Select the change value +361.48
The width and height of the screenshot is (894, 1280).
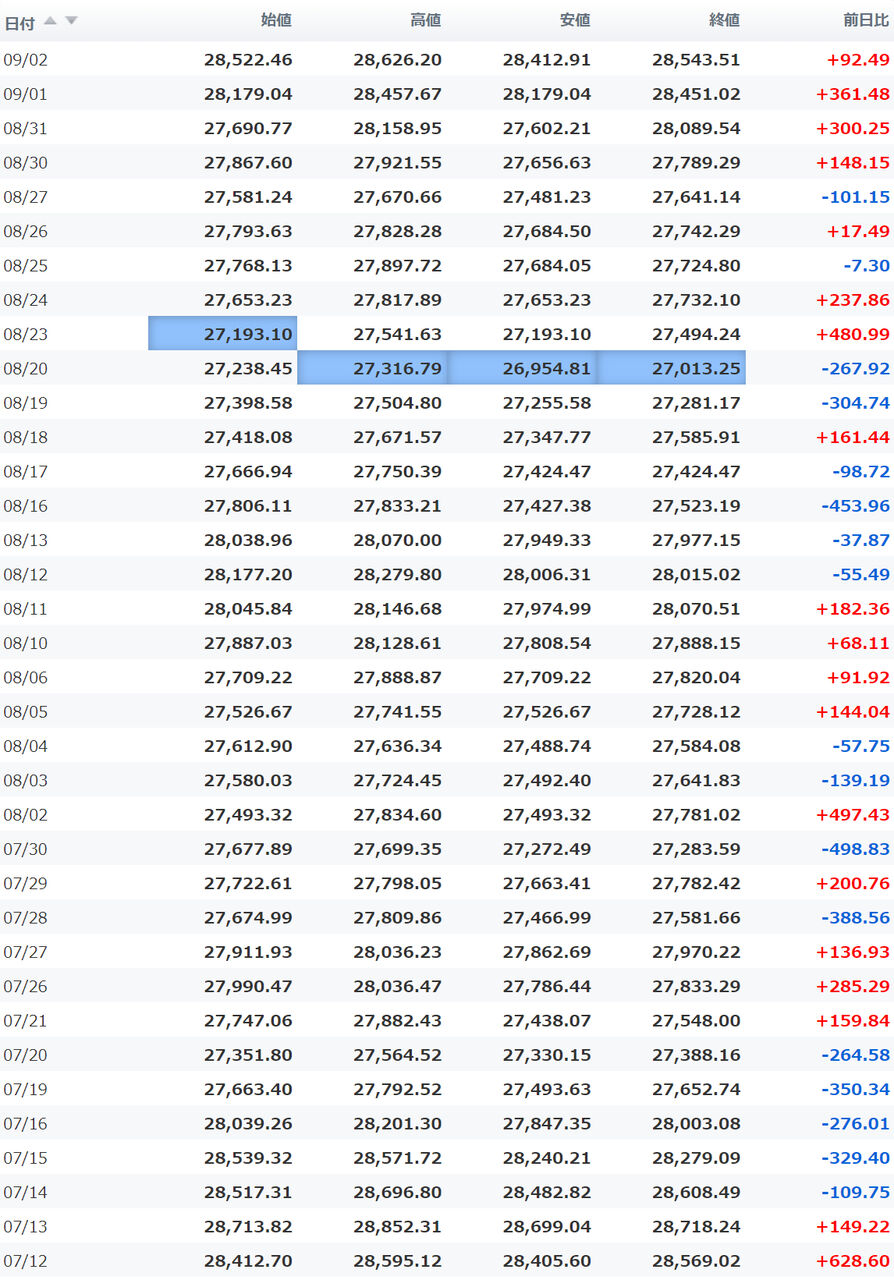click(x=853, y=94)
